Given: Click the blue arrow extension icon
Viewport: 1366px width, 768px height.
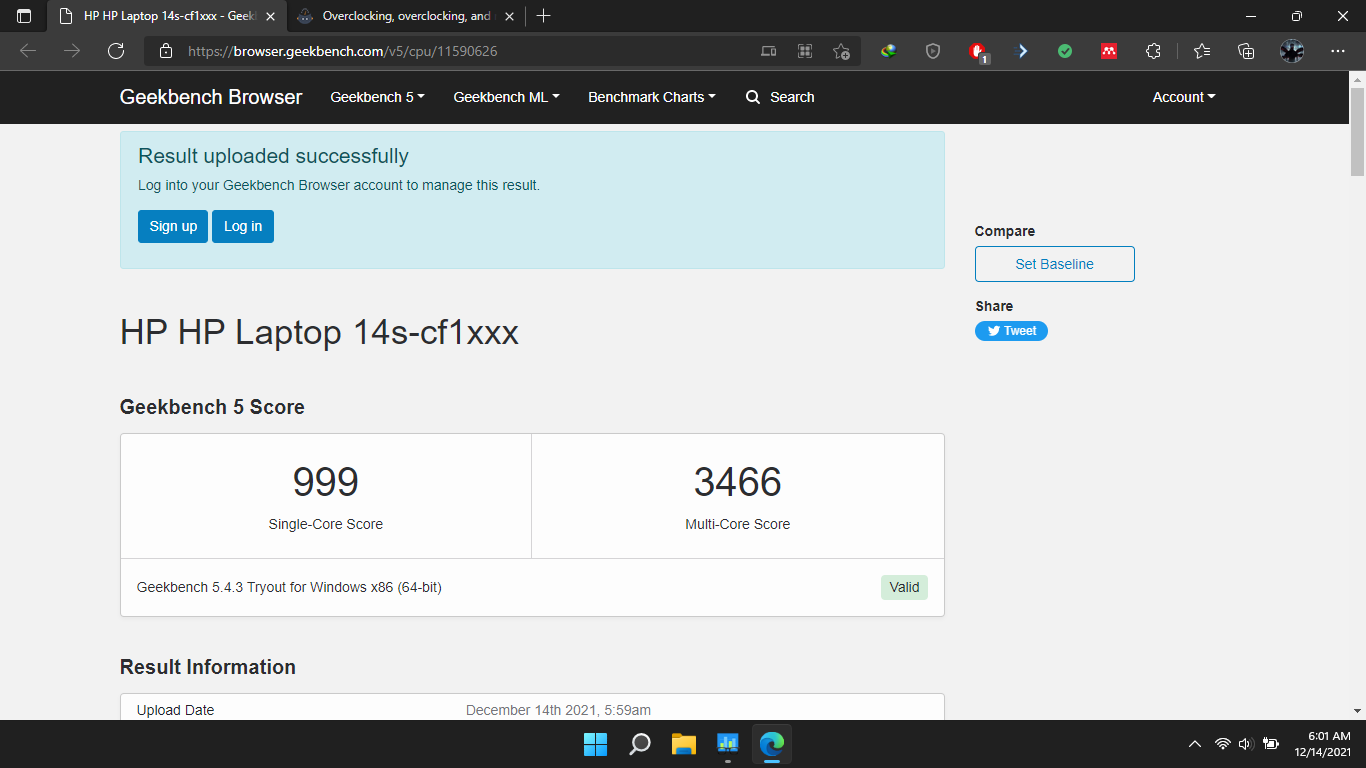Looking at the screenshot, I should (x=1022, y=51).
